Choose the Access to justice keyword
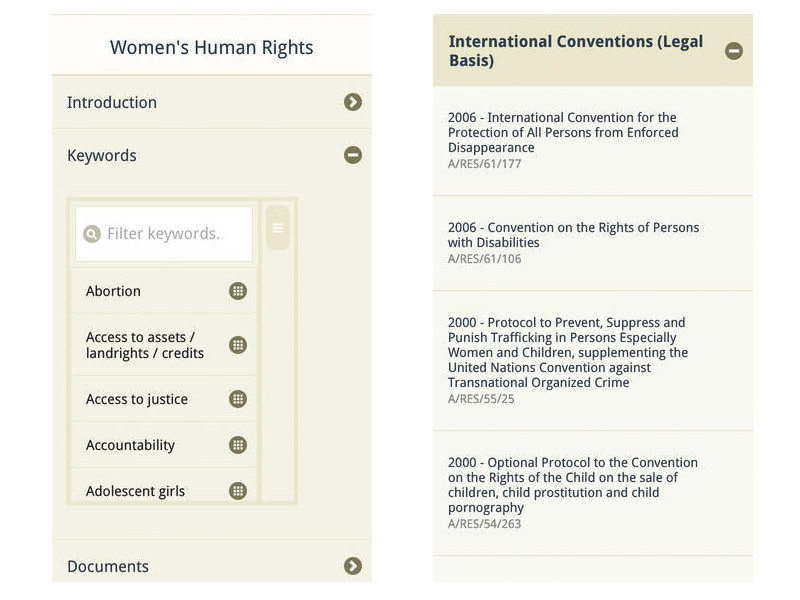The image size is (800, 600). pyautogui.click(x=137, y=399)
